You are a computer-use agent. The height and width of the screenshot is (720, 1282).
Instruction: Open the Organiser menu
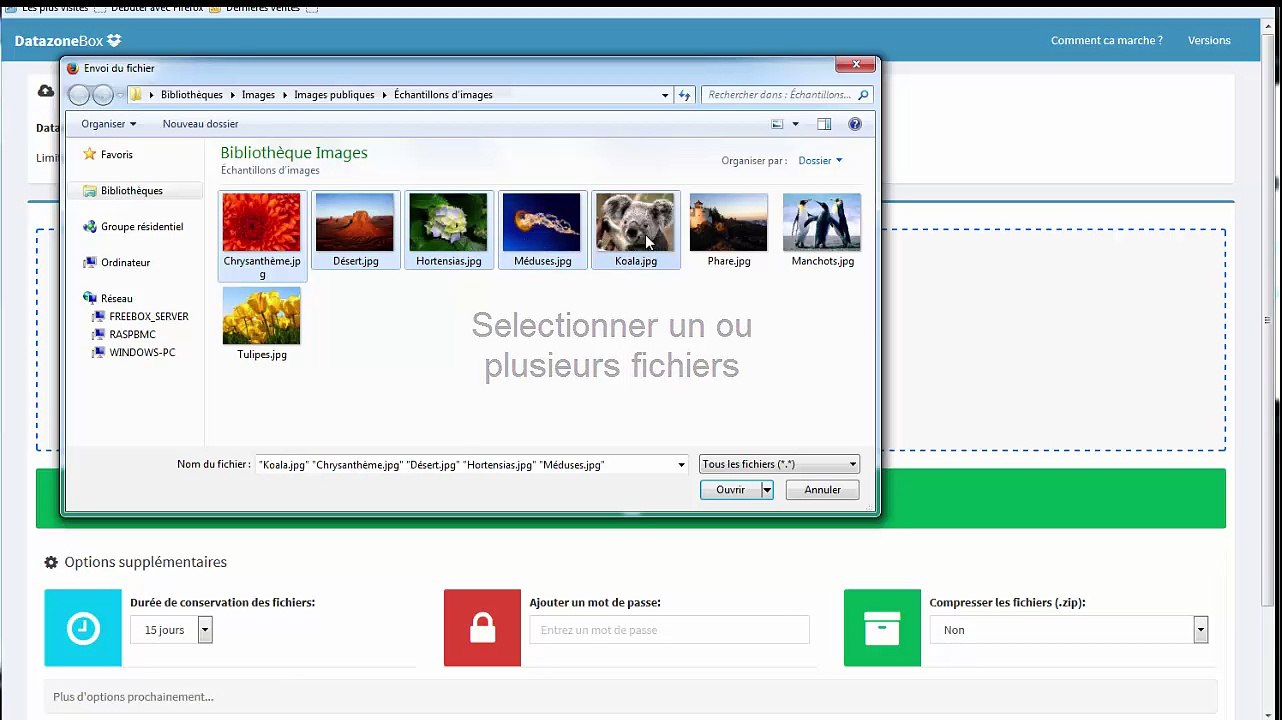pos(108,124)
